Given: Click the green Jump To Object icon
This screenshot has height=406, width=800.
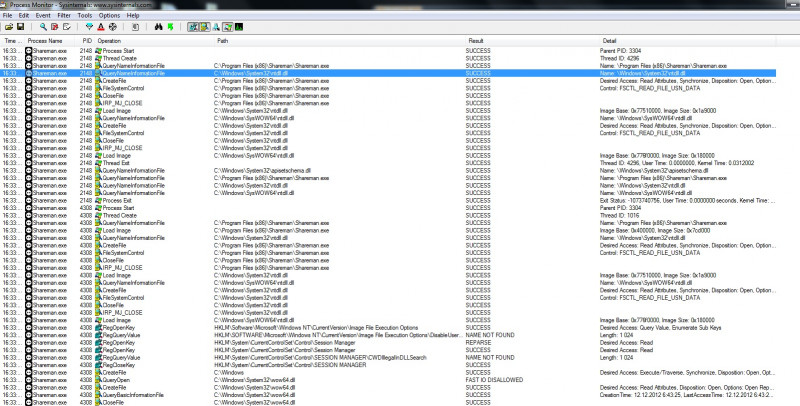Looking at the screenshot, I should [170, 27].
